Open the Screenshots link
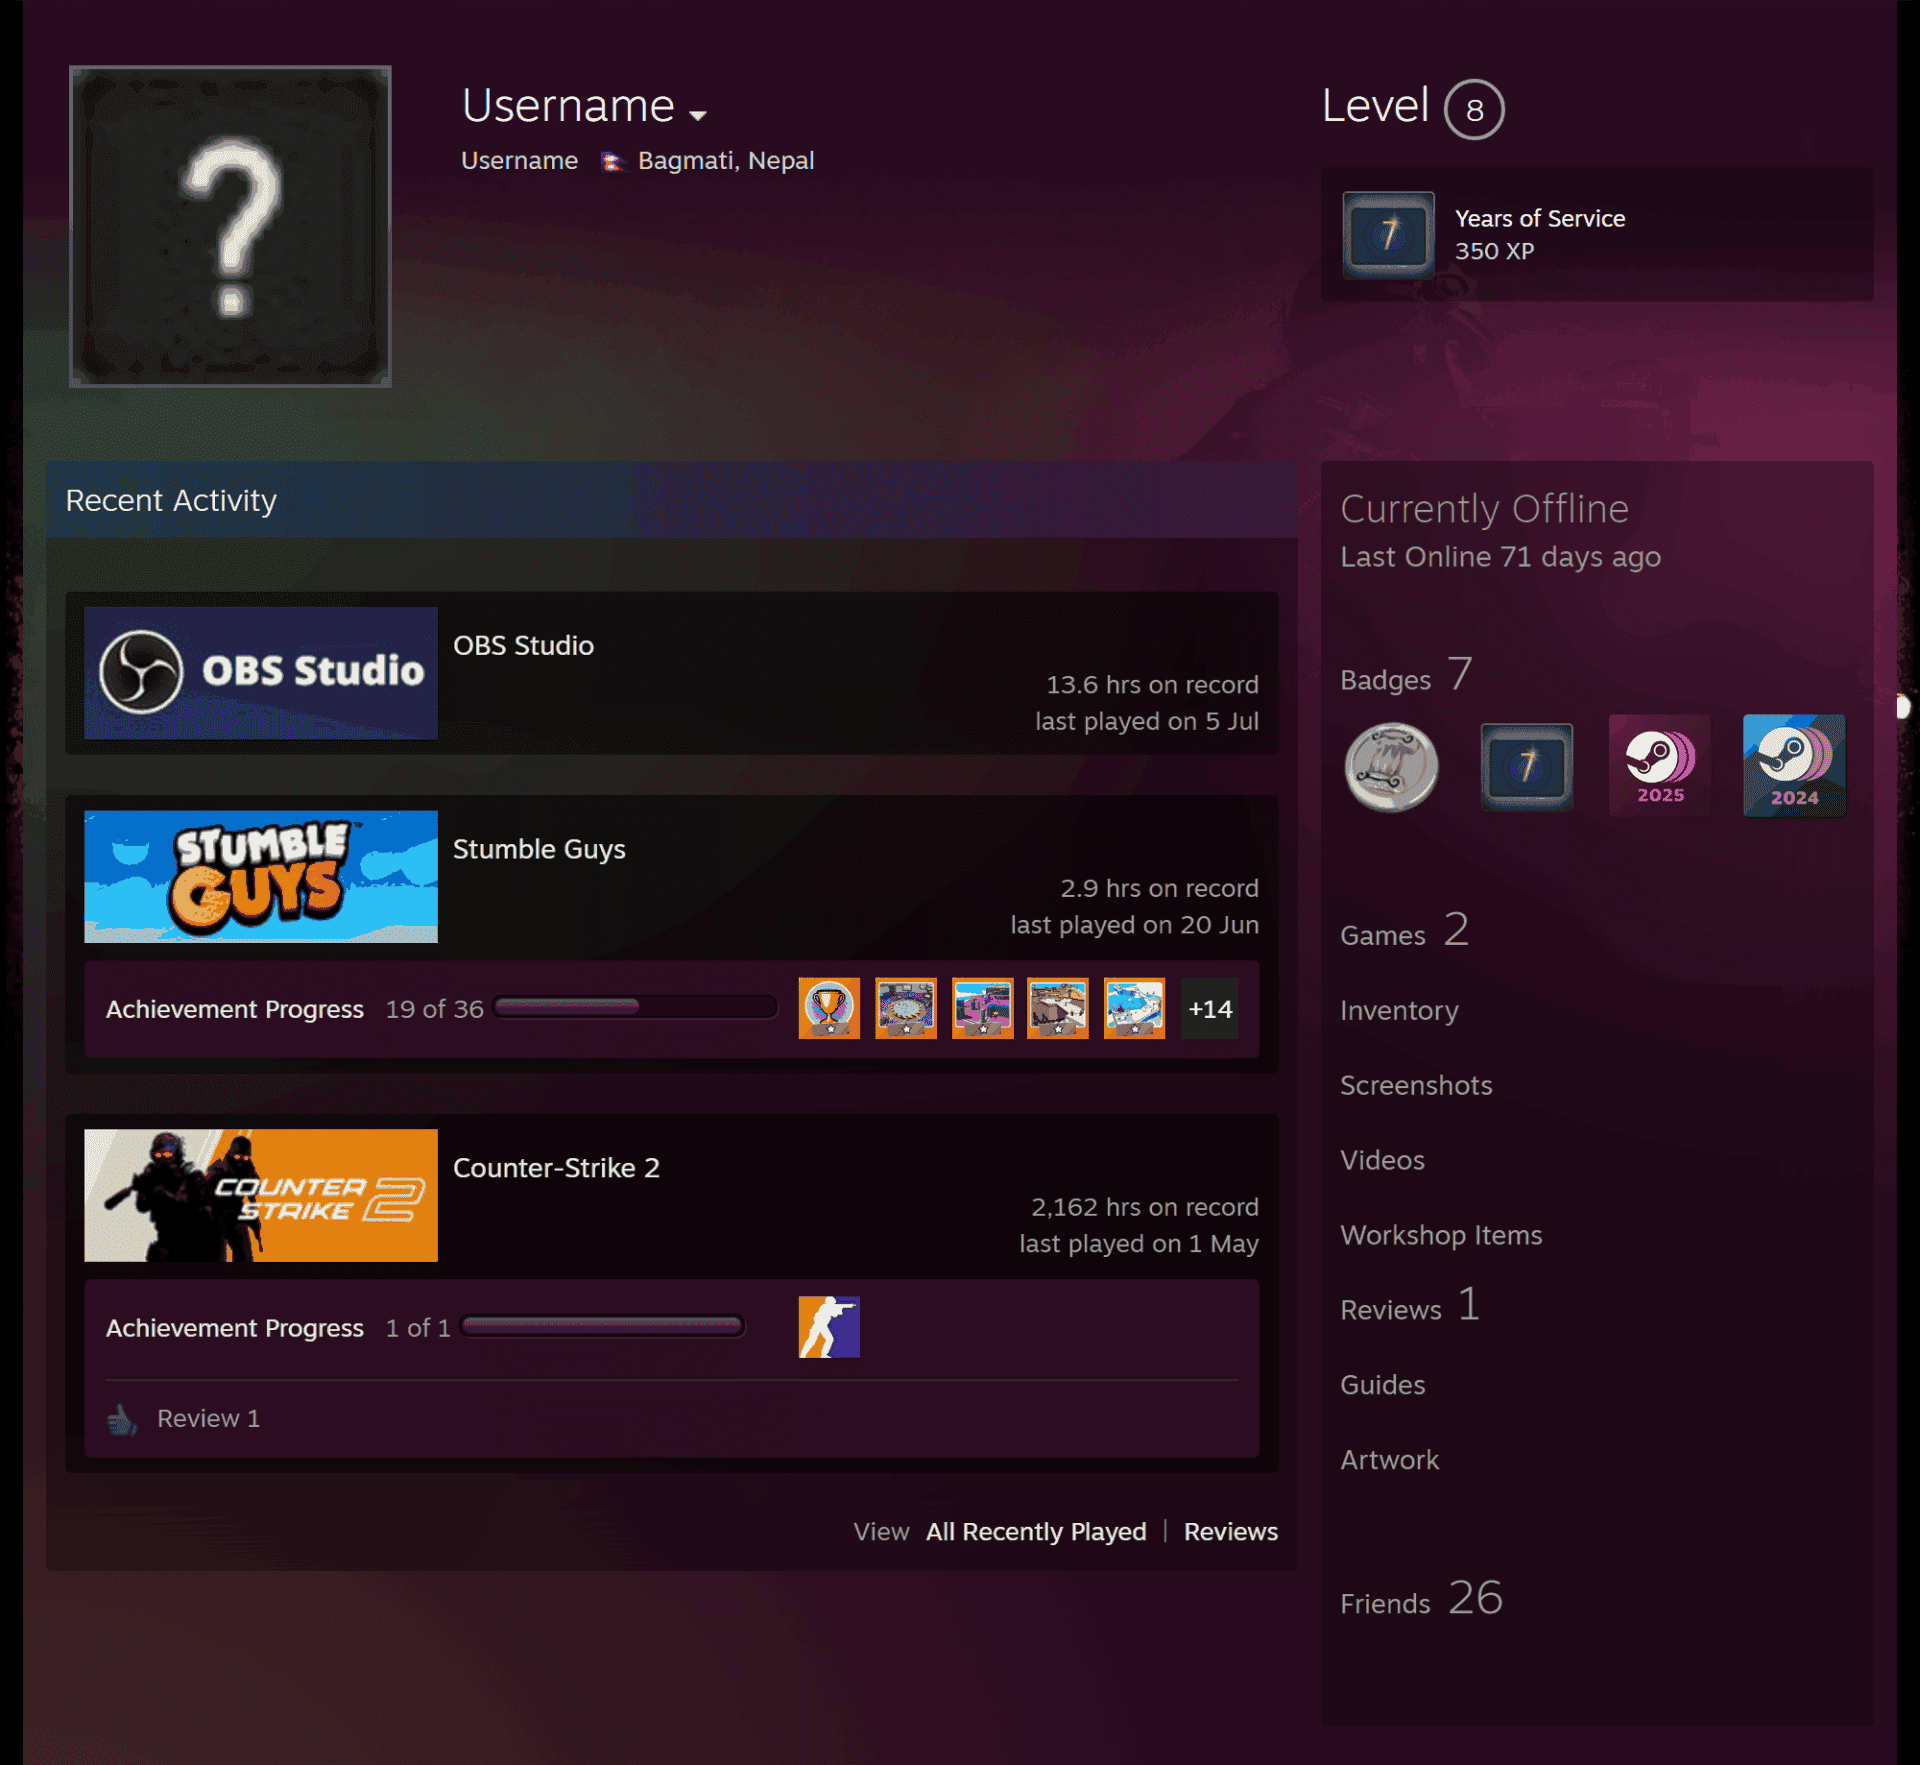The image size is (1920, 1765). pyautogui.click(x=1416, y=1085)
